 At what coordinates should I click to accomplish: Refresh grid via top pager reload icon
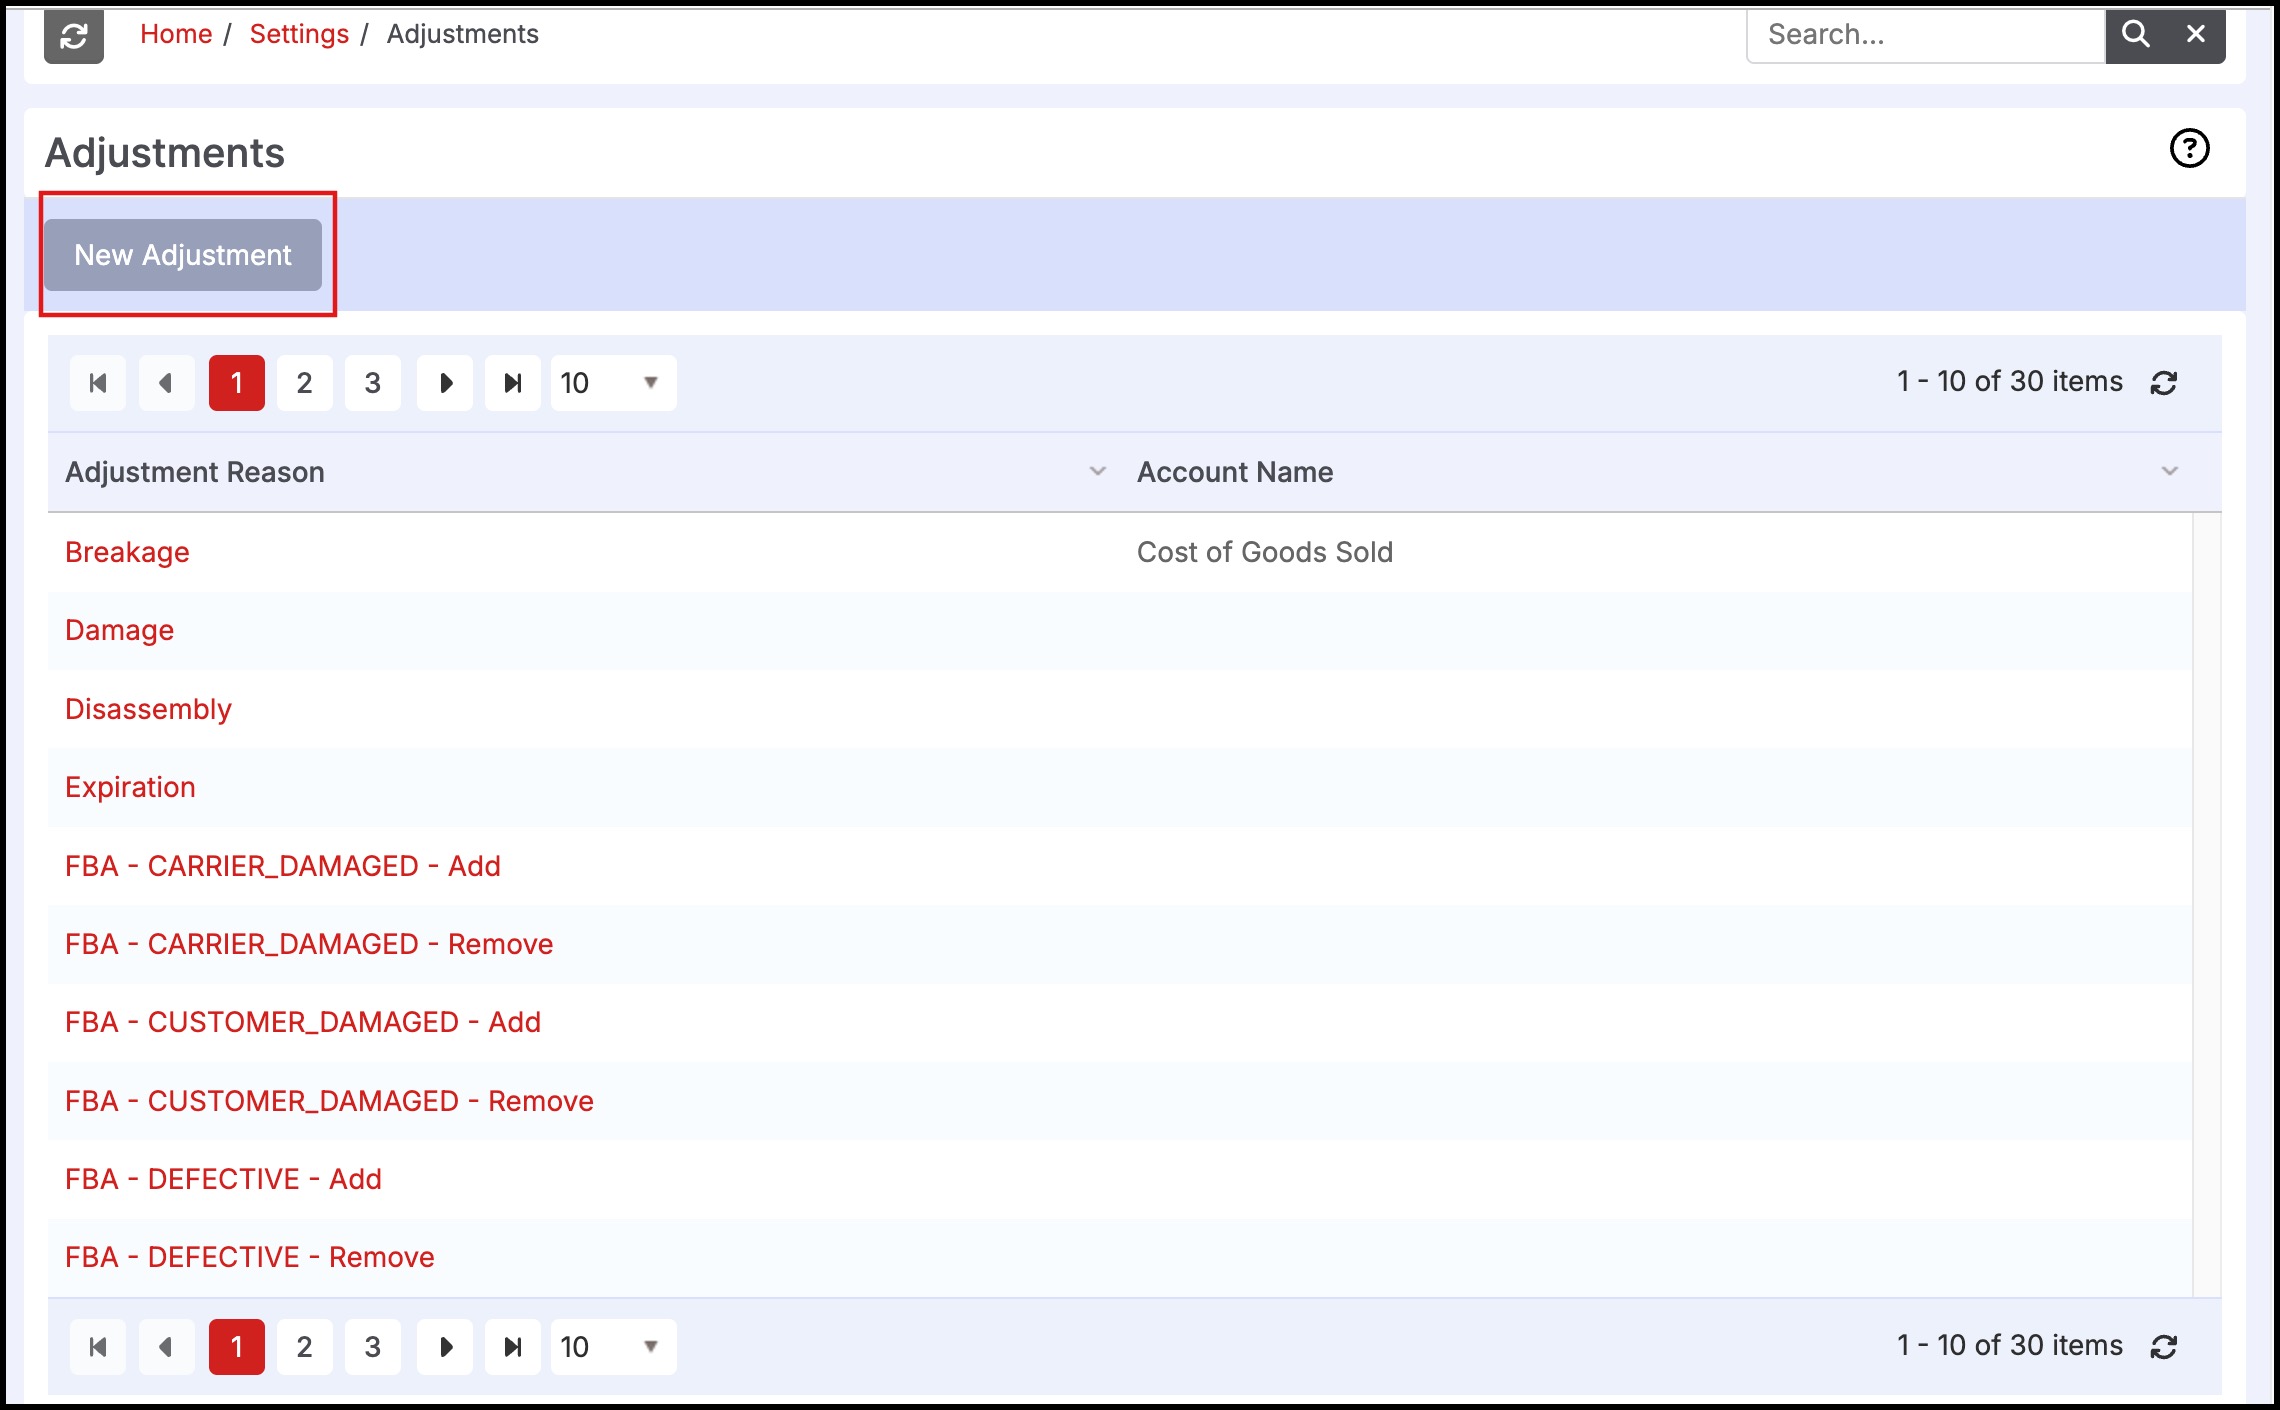pyautogui.click(x=2164, y=383)
